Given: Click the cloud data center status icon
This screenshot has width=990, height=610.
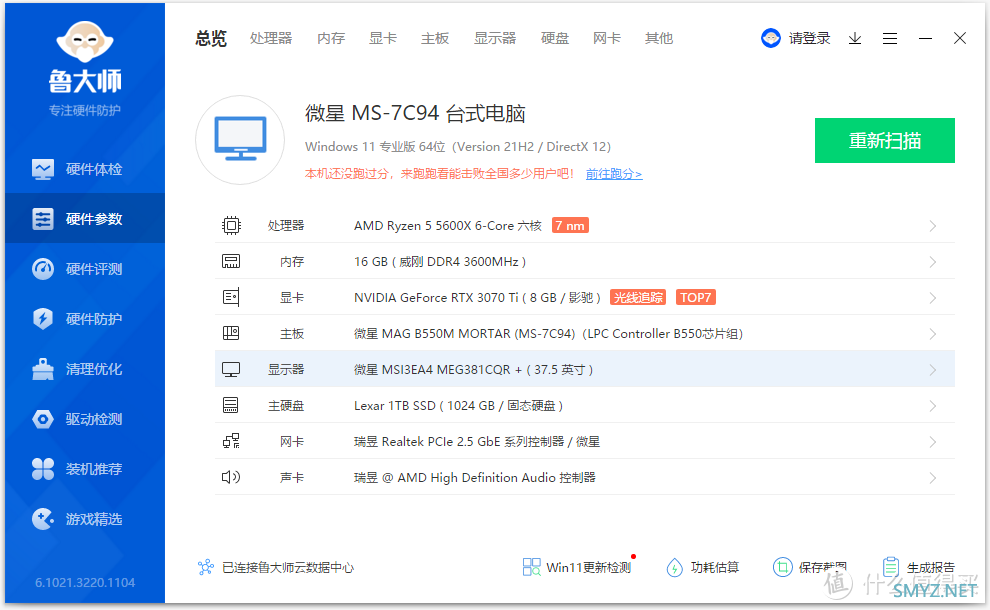Looking at the screenshot, I should (206, 567).
